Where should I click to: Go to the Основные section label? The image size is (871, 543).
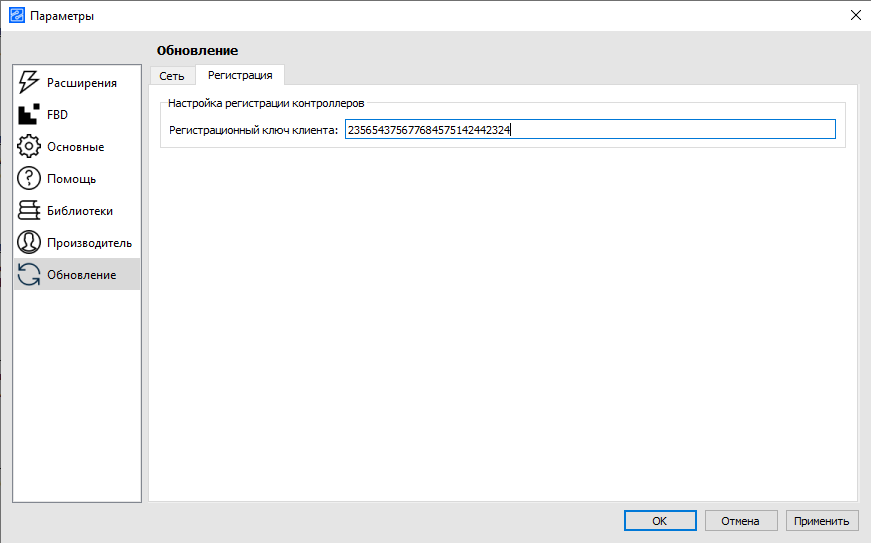click(x=76, y=147)
